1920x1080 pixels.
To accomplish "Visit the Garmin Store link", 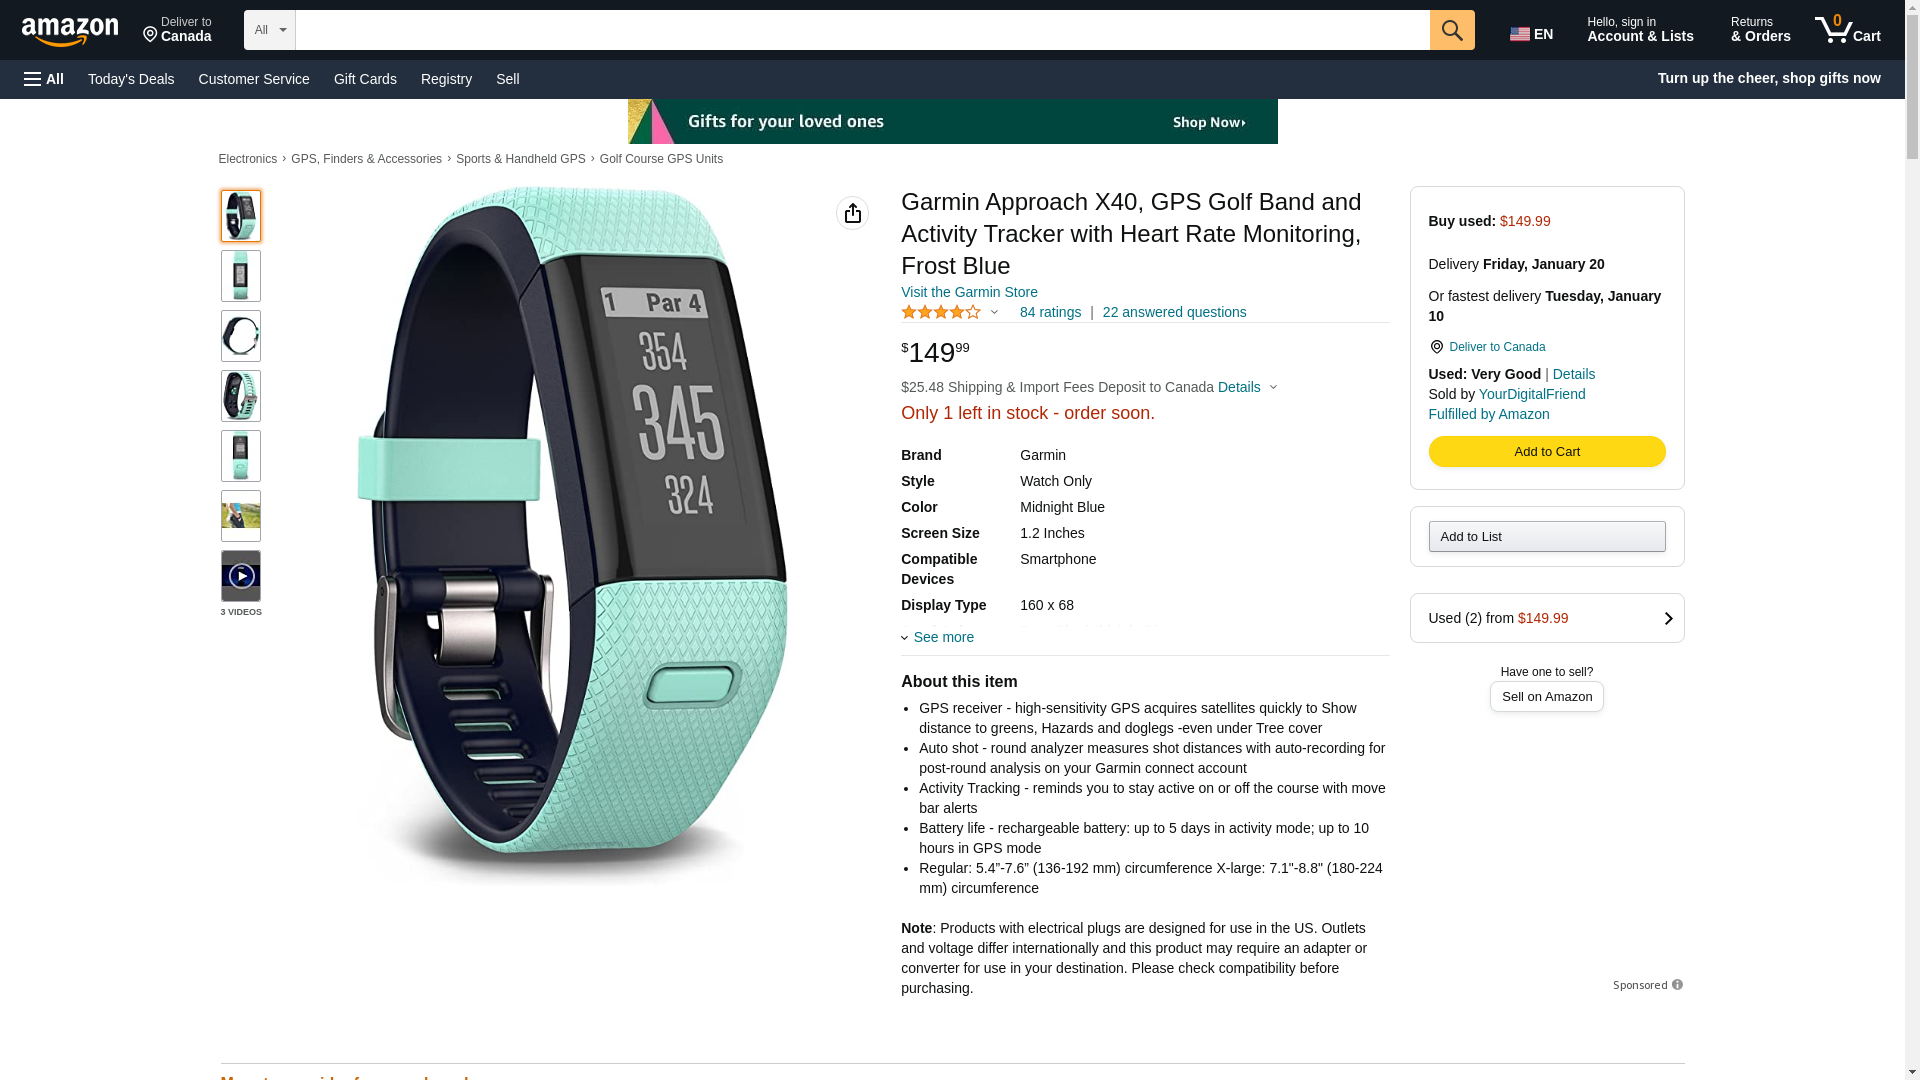I will coord(968,292).
